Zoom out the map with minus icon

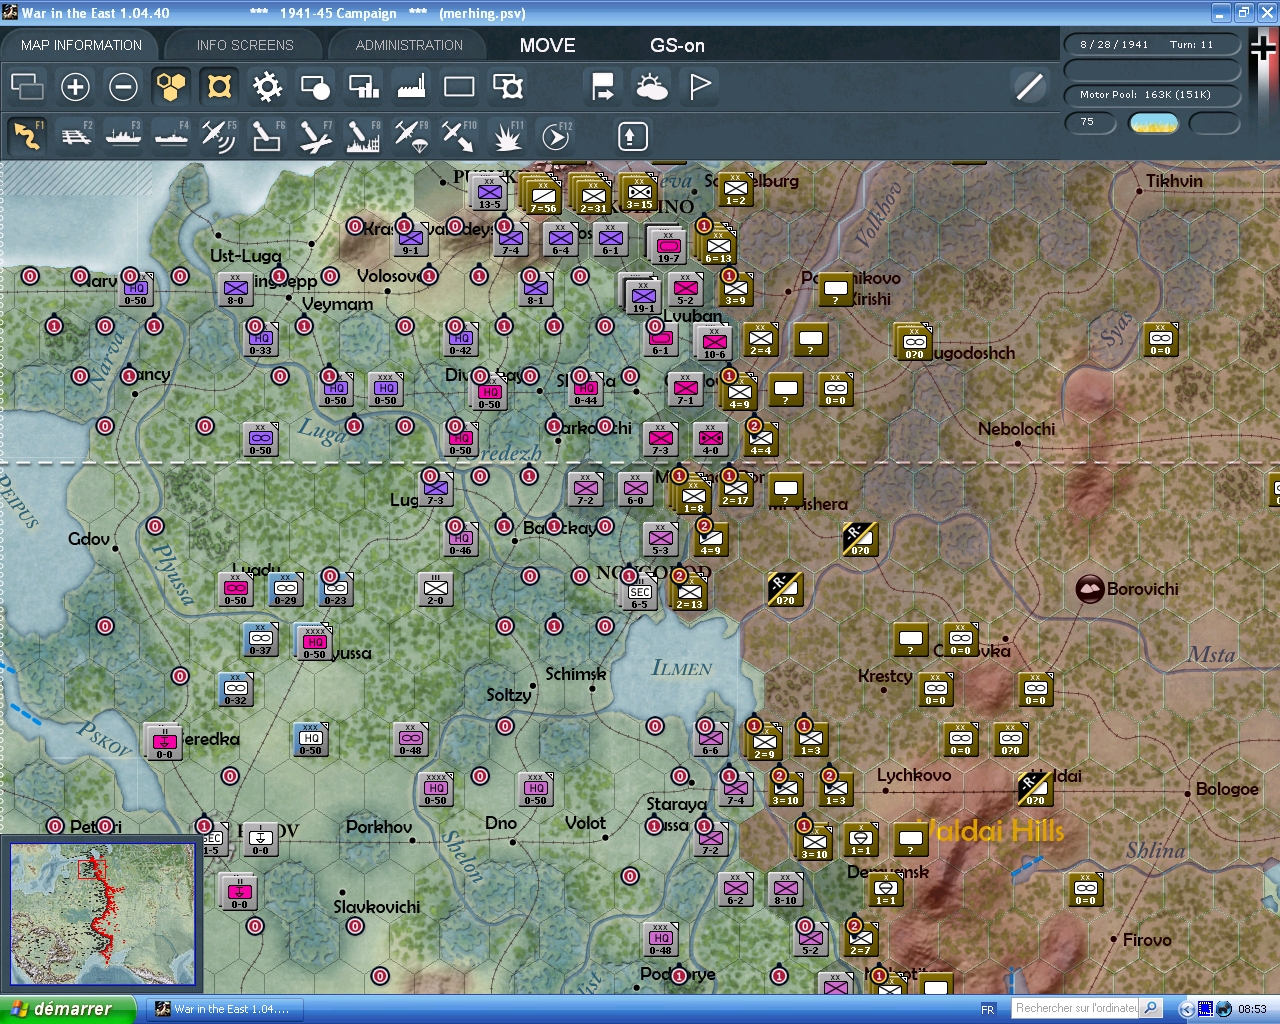pyautogui.click(x=123, y=87)
